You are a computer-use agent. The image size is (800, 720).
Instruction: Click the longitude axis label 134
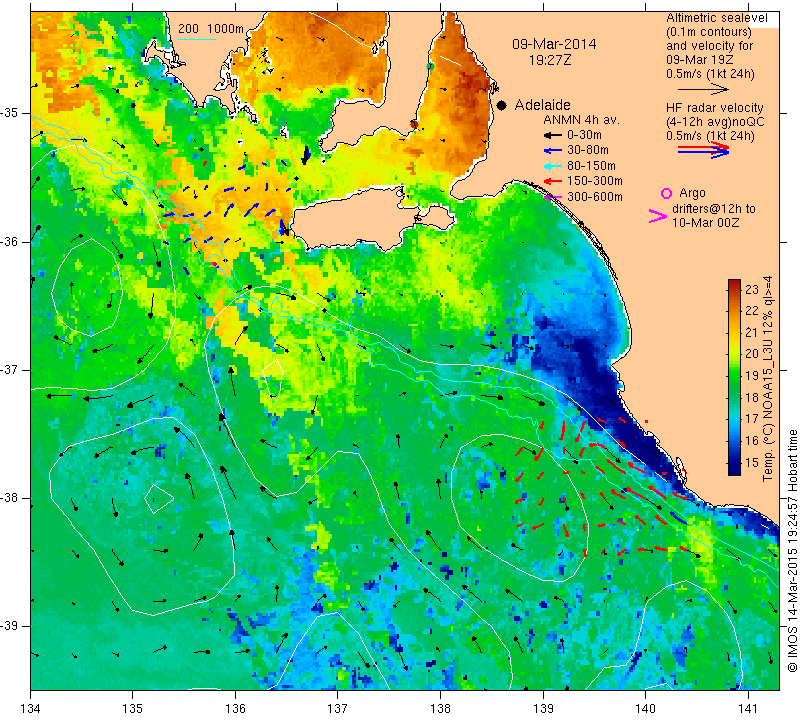point(31,709)
